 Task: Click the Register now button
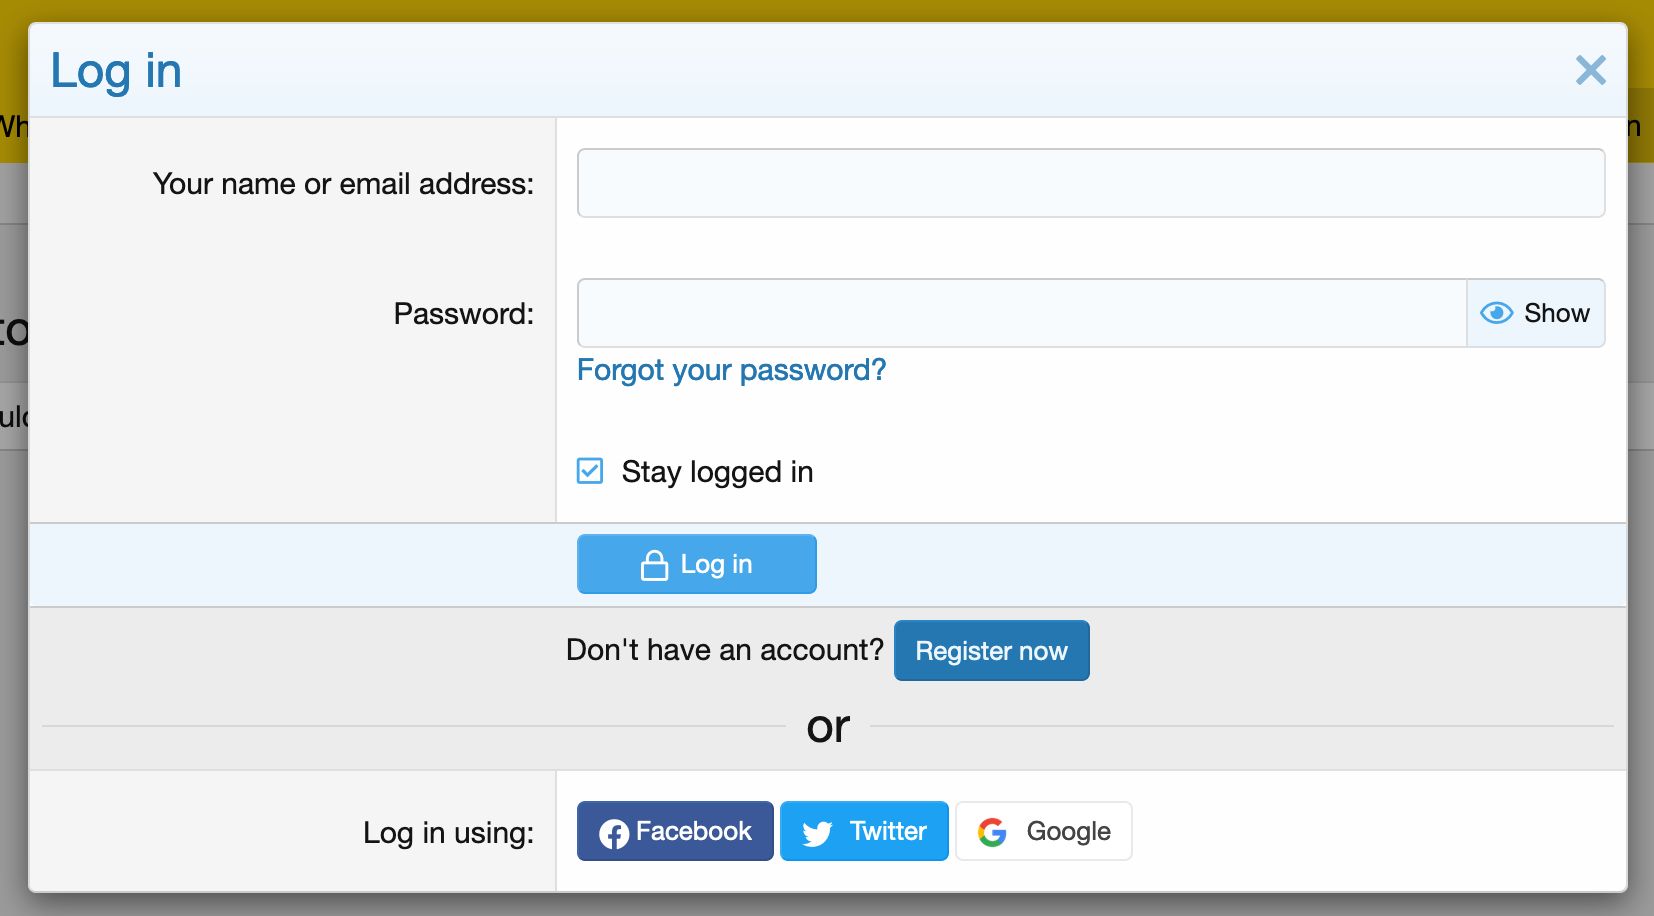[992, 651]
